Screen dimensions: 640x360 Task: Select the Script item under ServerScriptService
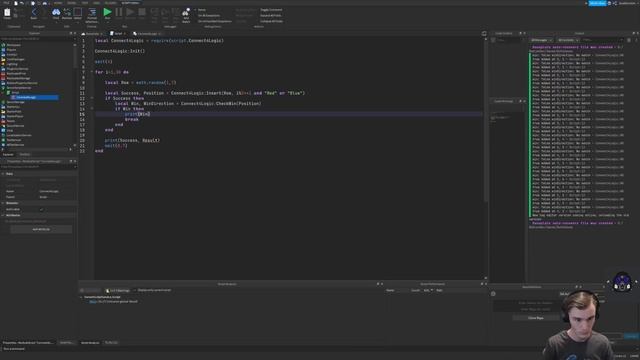pyautogui.click(x=15, y=93)
